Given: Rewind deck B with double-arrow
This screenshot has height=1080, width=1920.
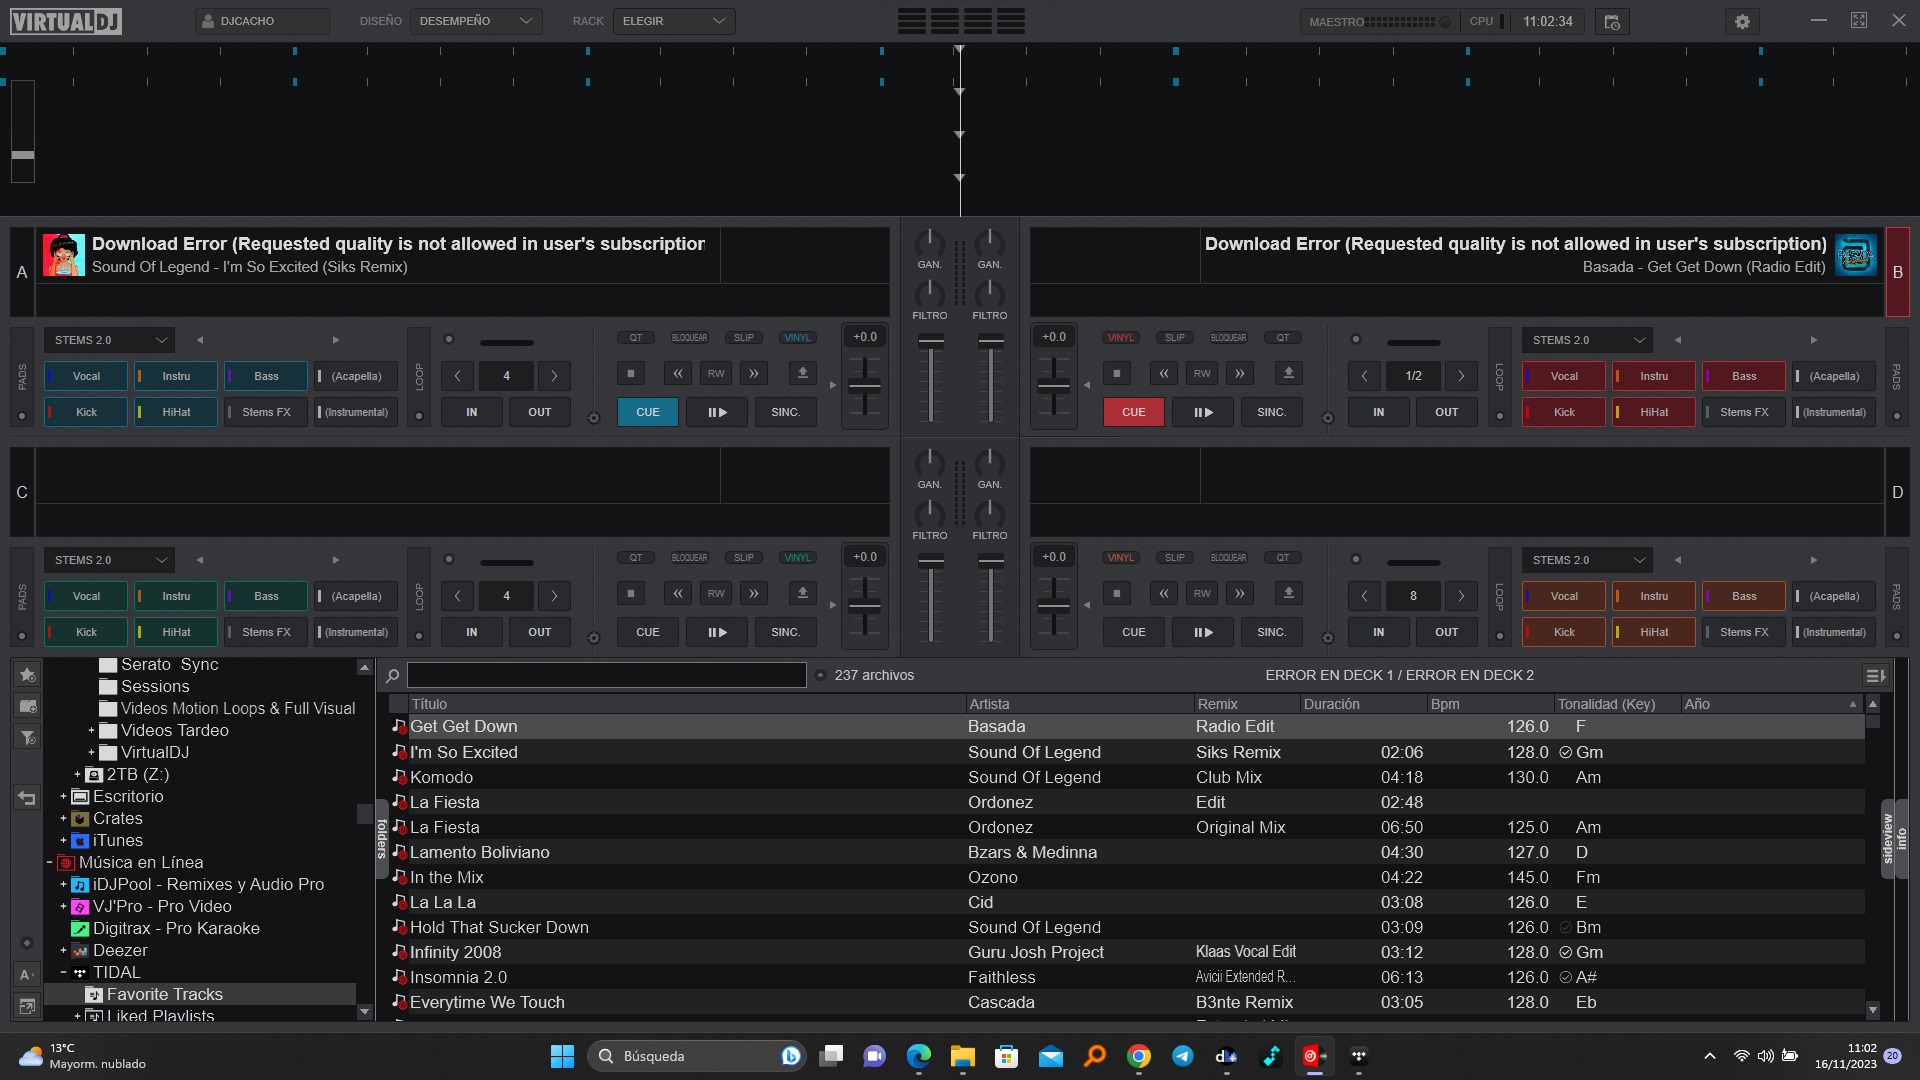Looking at the screenshot, I should click(x=1164, y=373).
